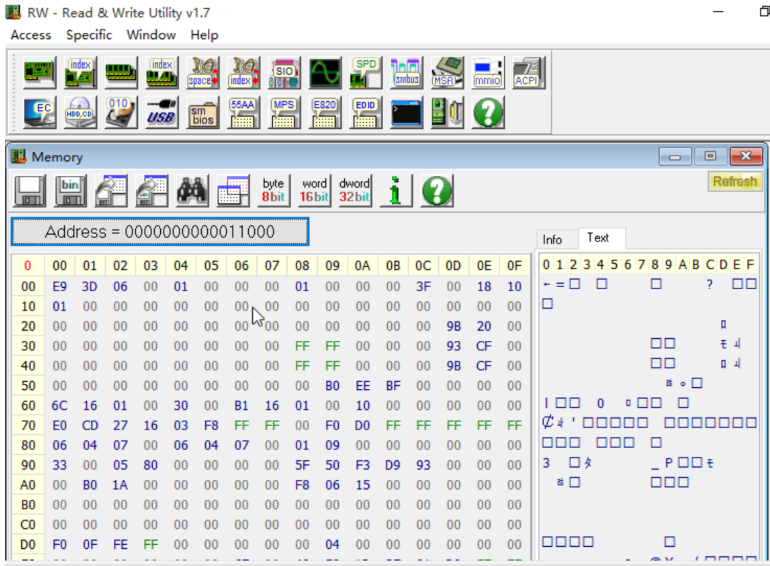Image resolution: width=770 pixels, height=566 pixels.
Task: Select hex cell E9 in row 00
Action: click(x=60, y=286)
